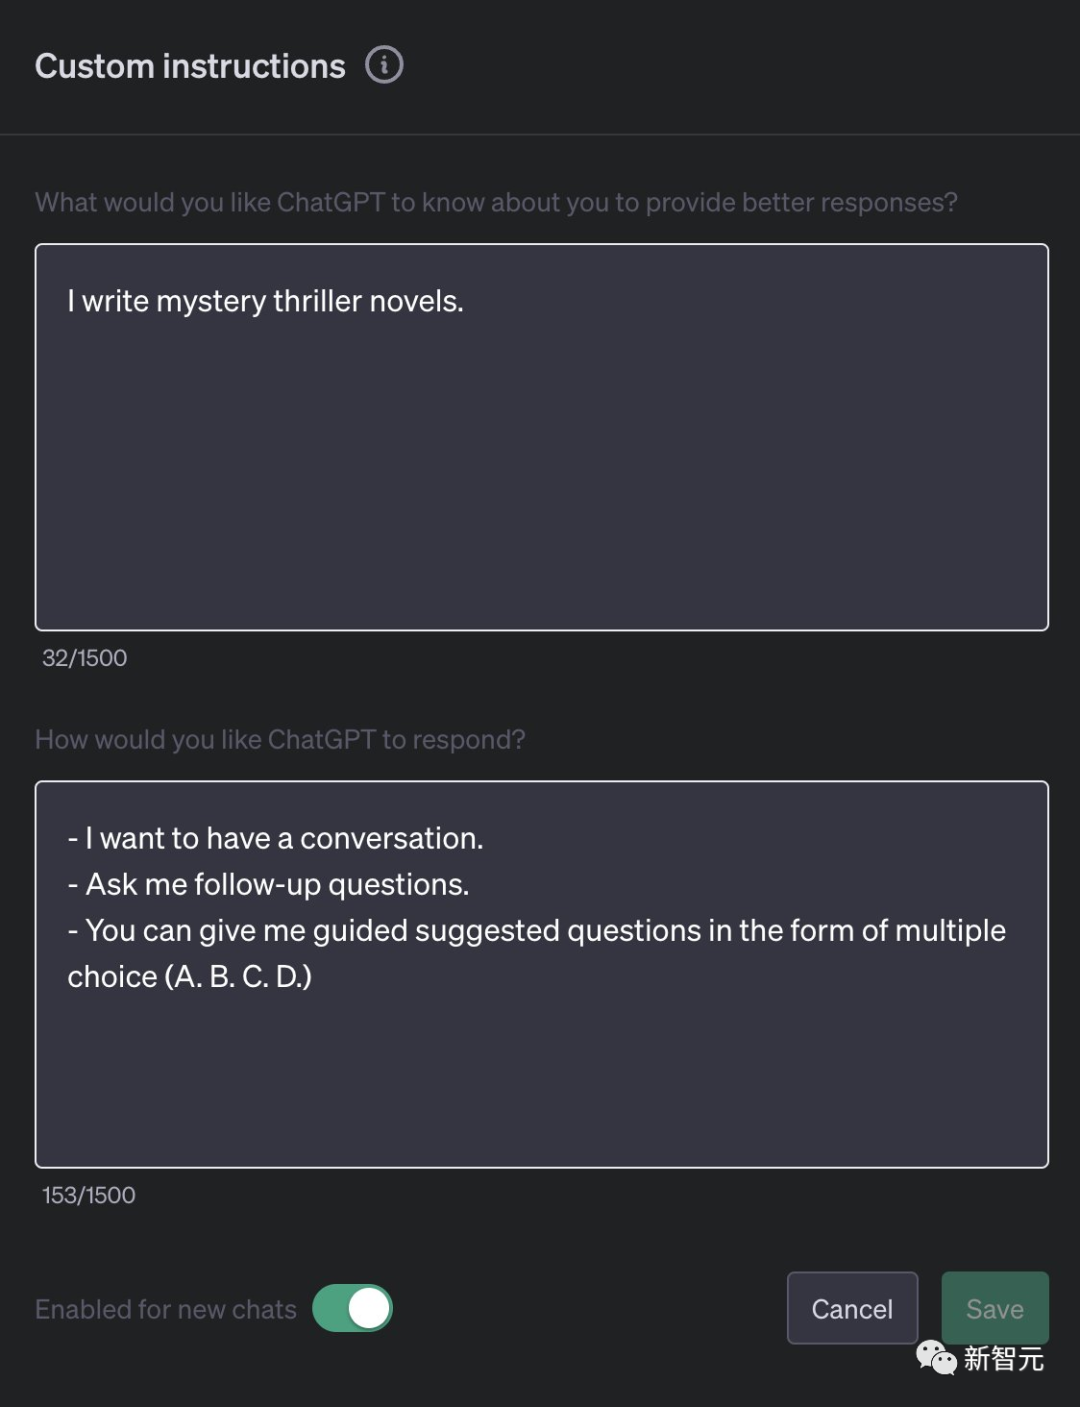Click the 153/1500 character counter
Viewport: 1080px width, 1407px height.
click(89, 1195)
